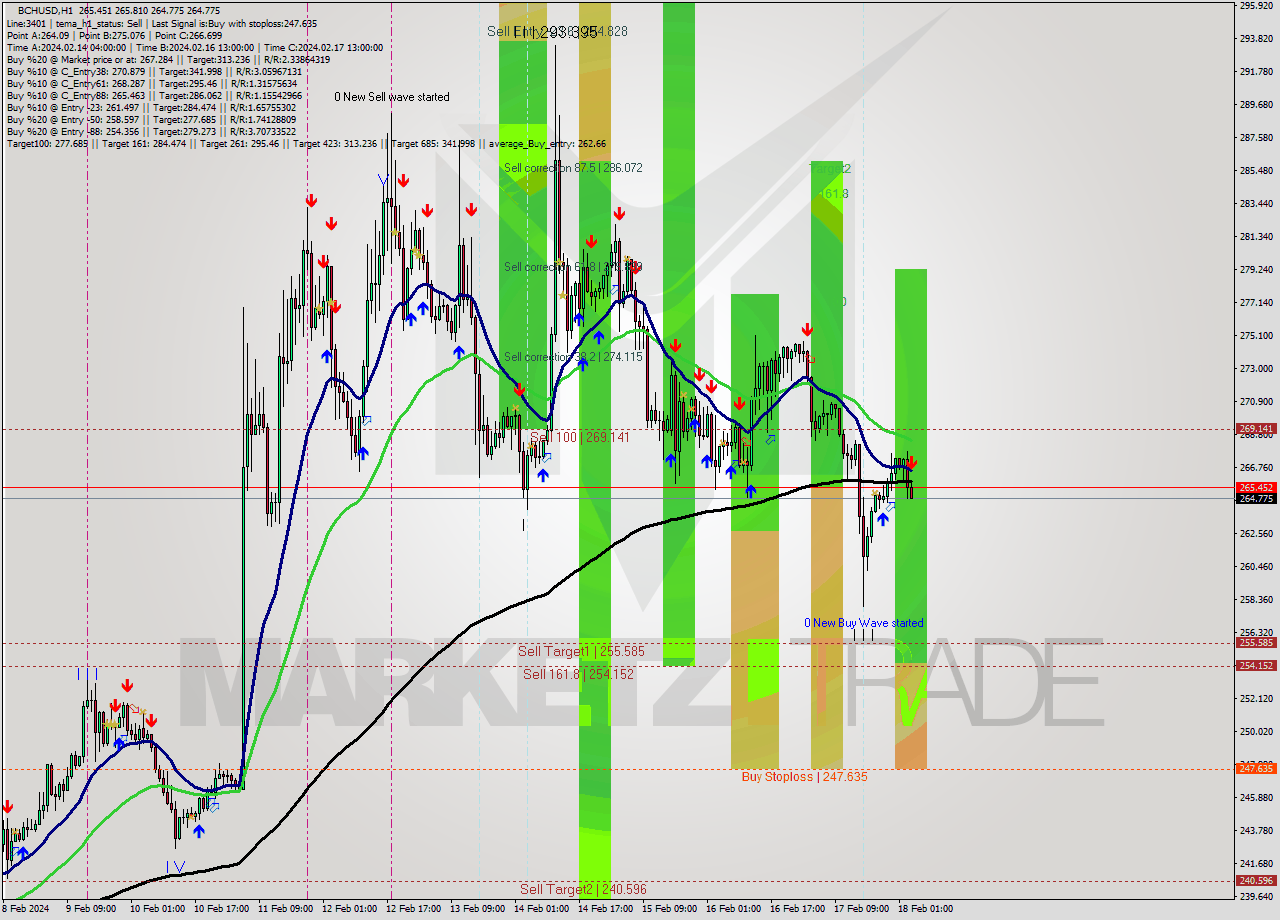Screen dimensions: 1280x920
Task: Select the 'Sell Target1 | 255.585' label
Action: (581, 652)
